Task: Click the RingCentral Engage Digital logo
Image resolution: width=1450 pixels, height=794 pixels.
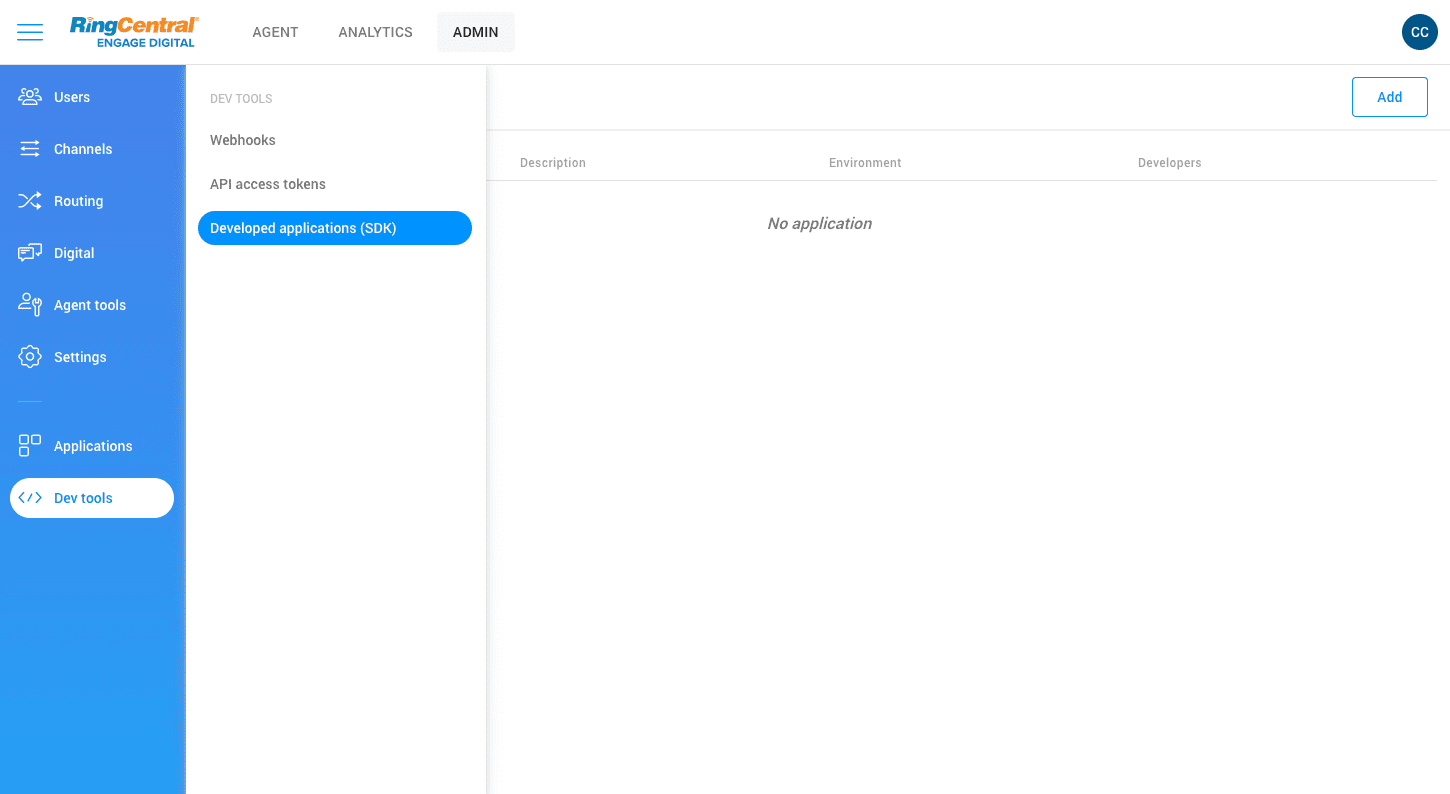Action: pos(134,32)
